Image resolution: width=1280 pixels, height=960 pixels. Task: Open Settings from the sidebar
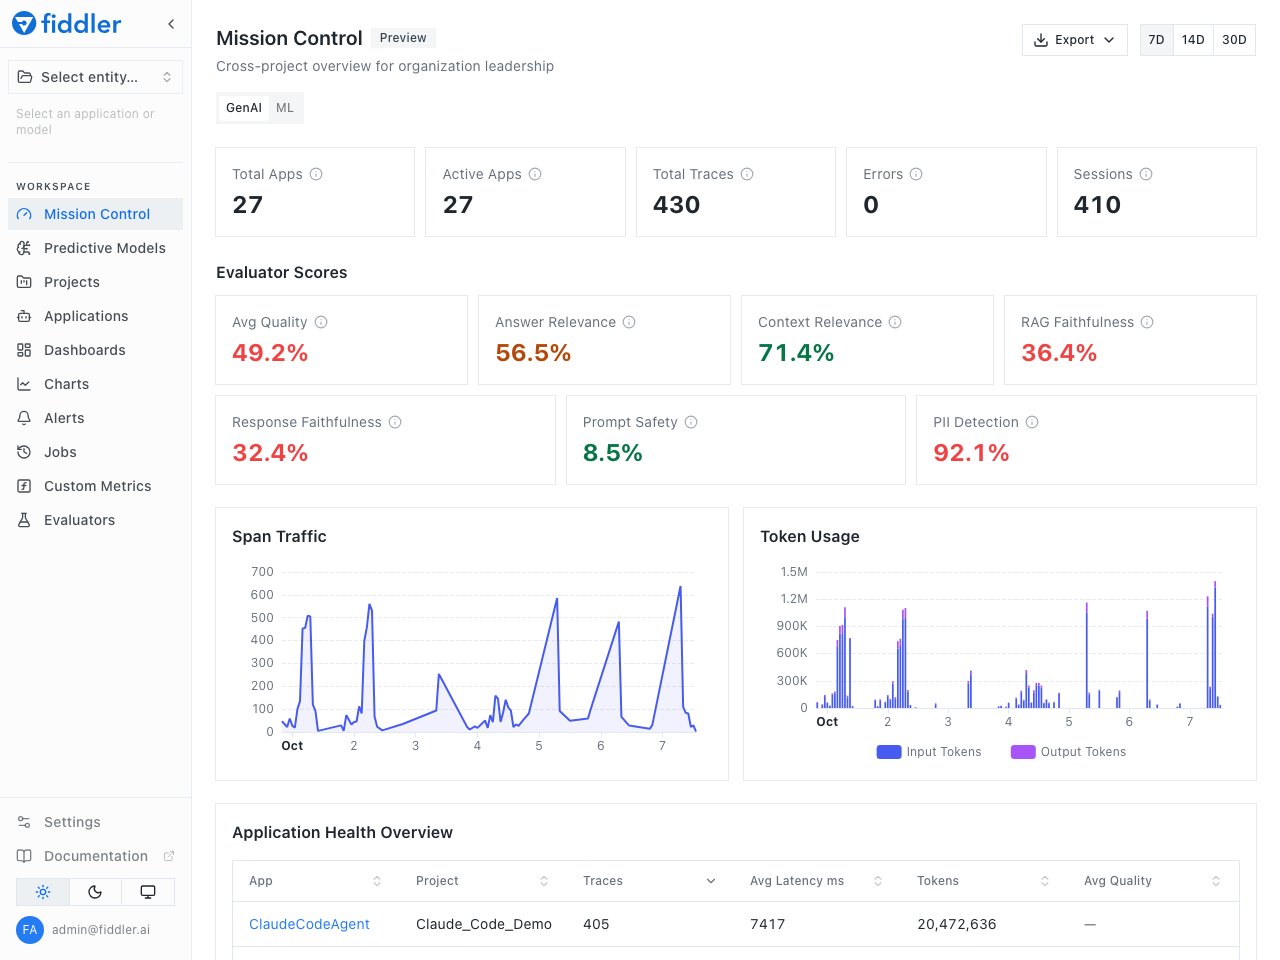[95, 822]
